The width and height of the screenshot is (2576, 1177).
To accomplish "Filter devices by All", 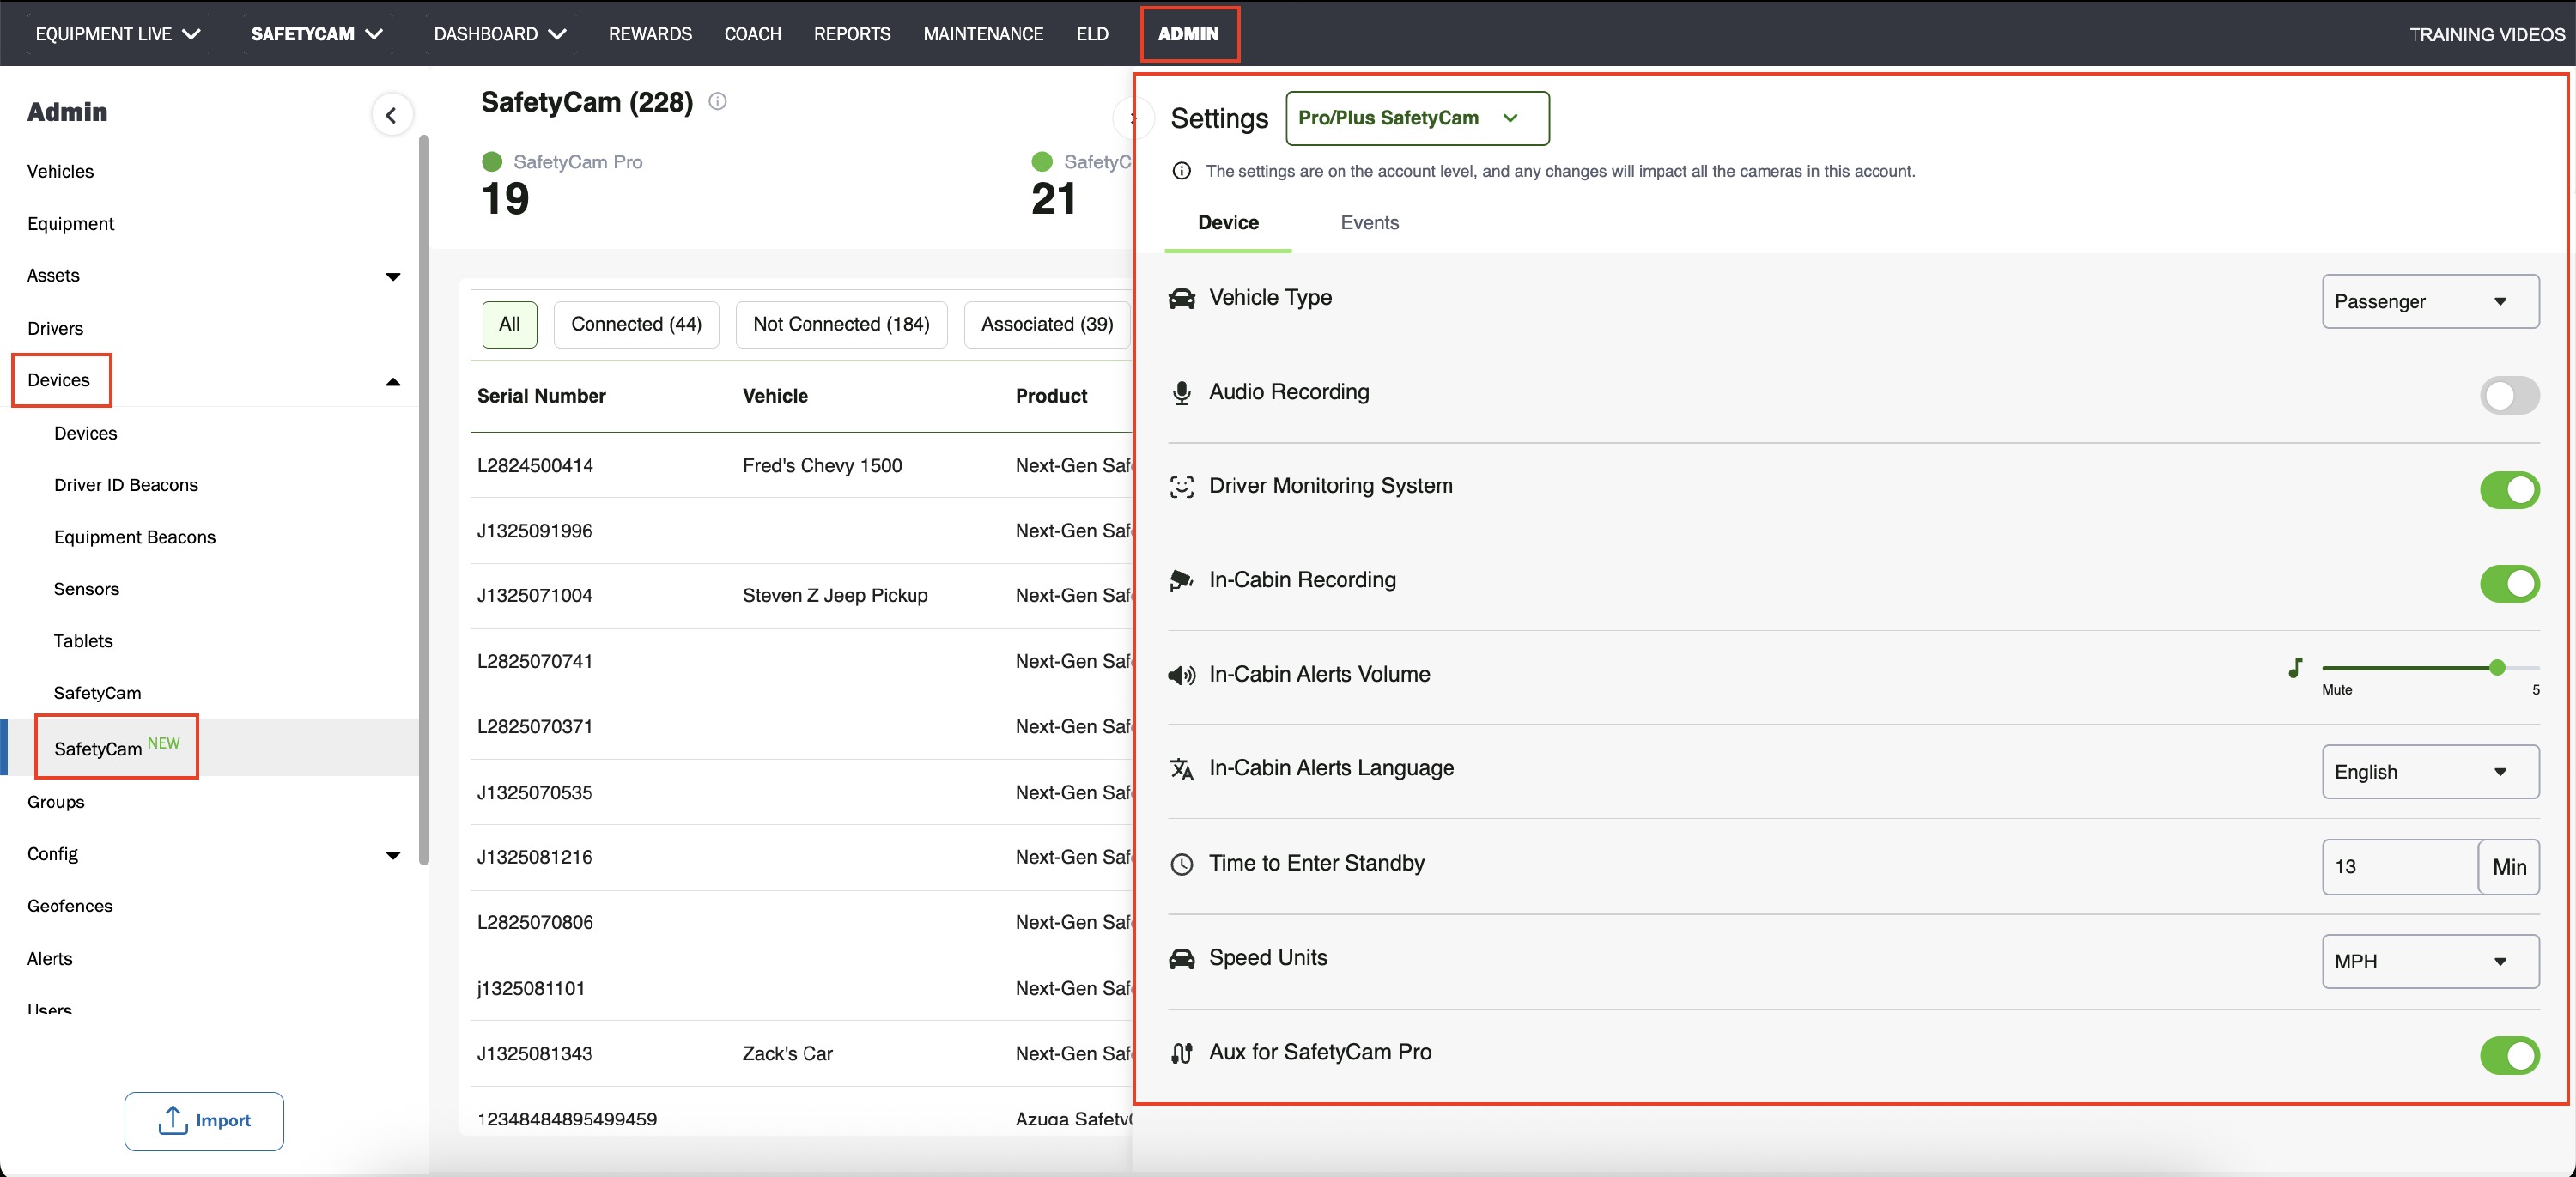I will (509, 325).
